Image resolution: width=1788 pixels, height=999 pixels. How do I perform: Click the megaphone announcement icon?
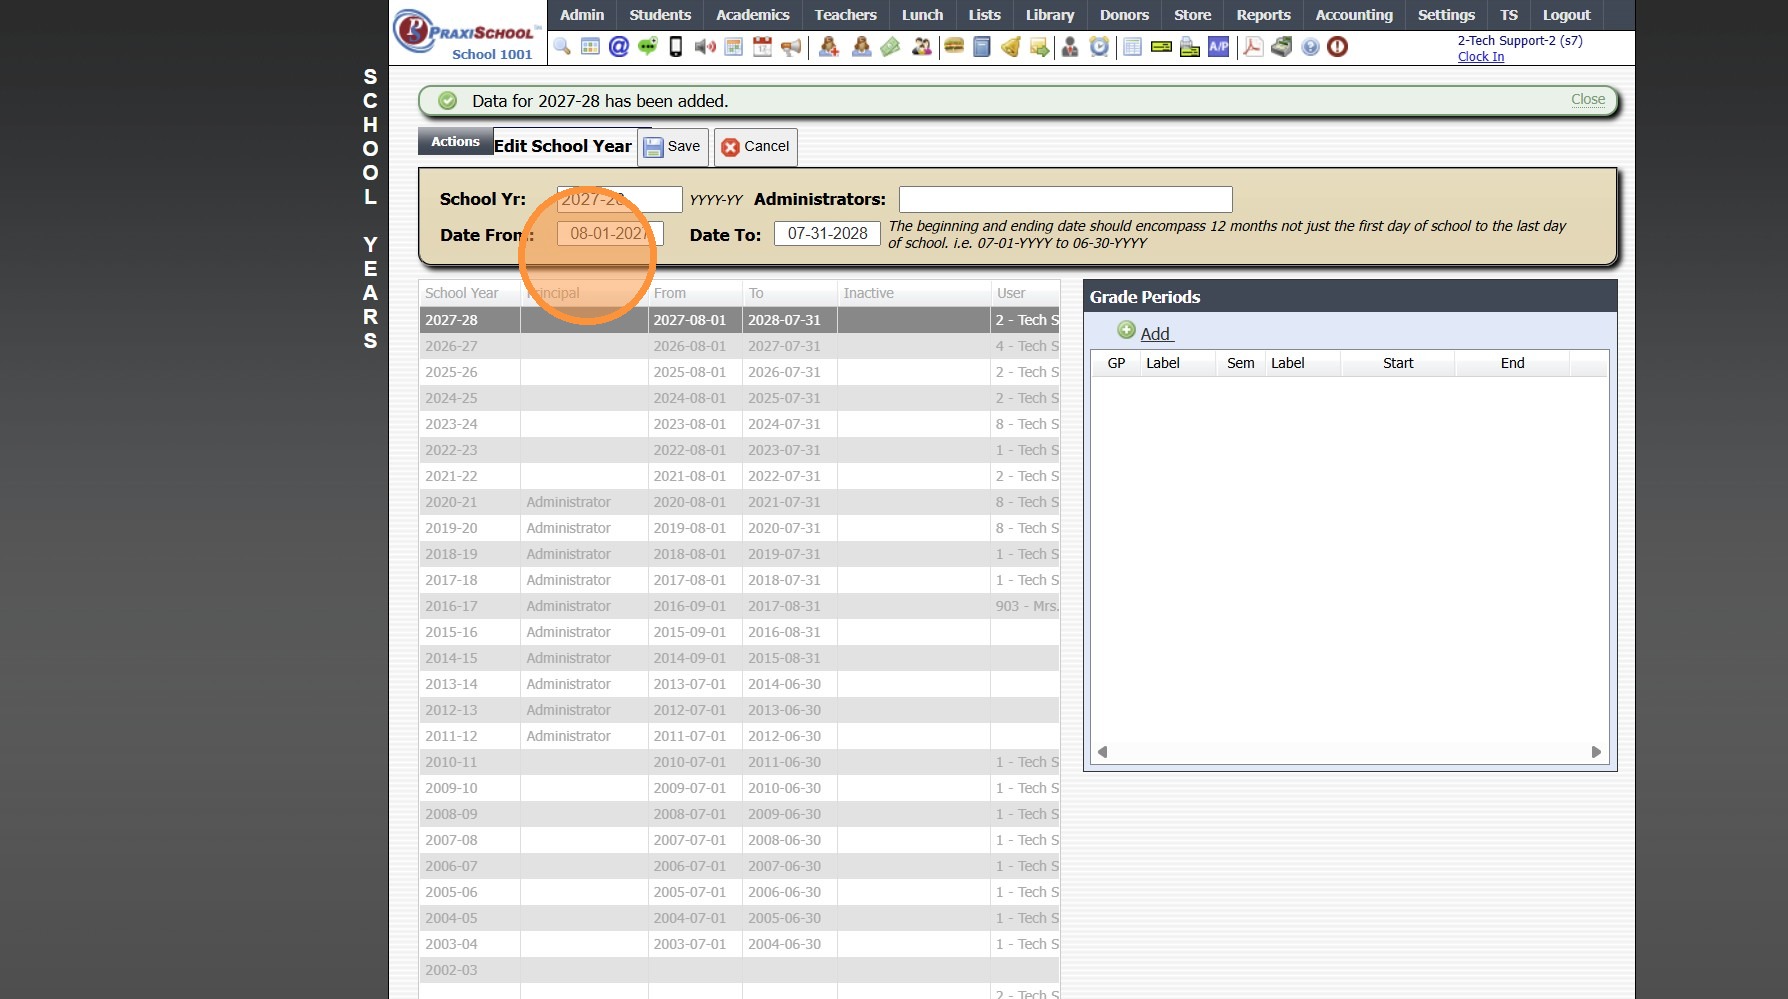coord(792,47)
